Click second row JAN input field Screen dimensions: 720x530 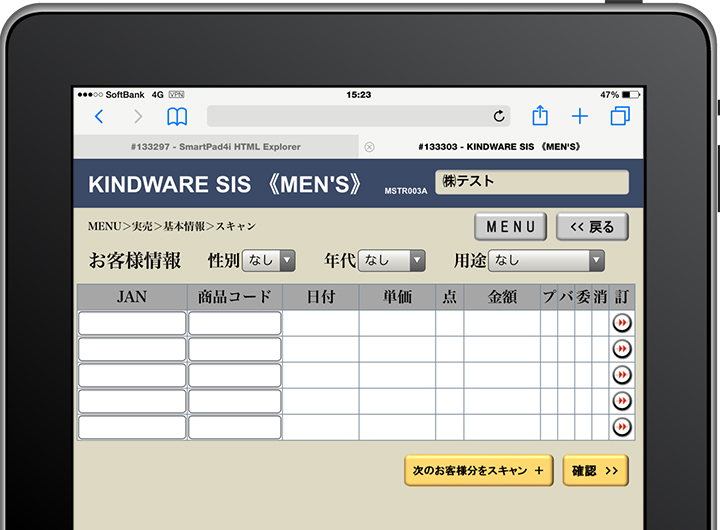(132, 349)
